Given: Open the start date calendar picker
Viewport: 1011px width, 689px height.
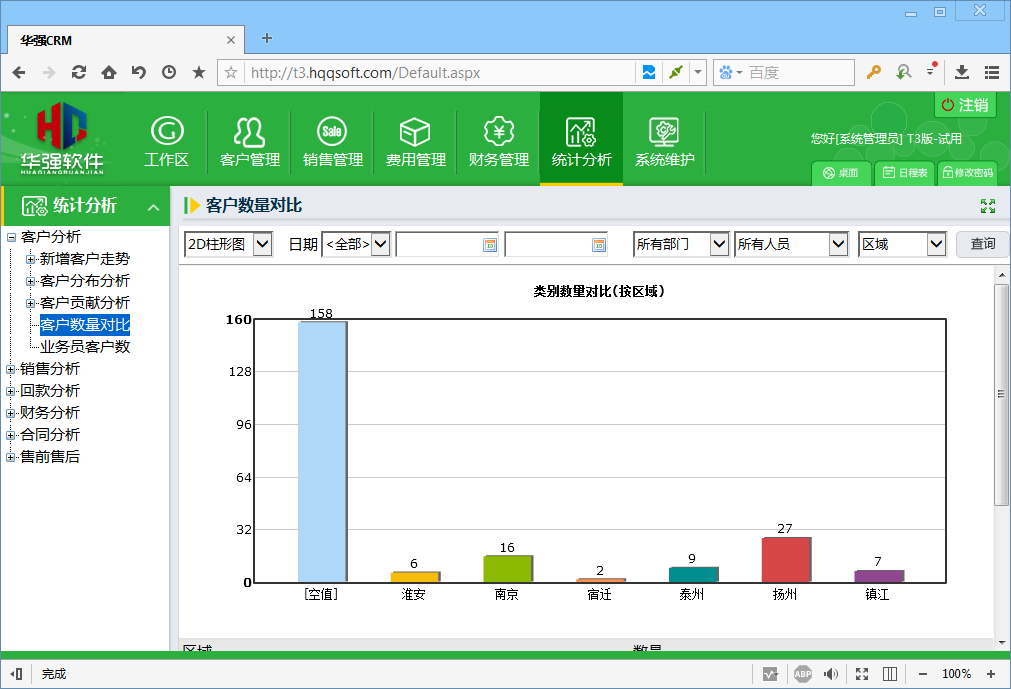Looking at the screenshot, I should pos(490,245).
